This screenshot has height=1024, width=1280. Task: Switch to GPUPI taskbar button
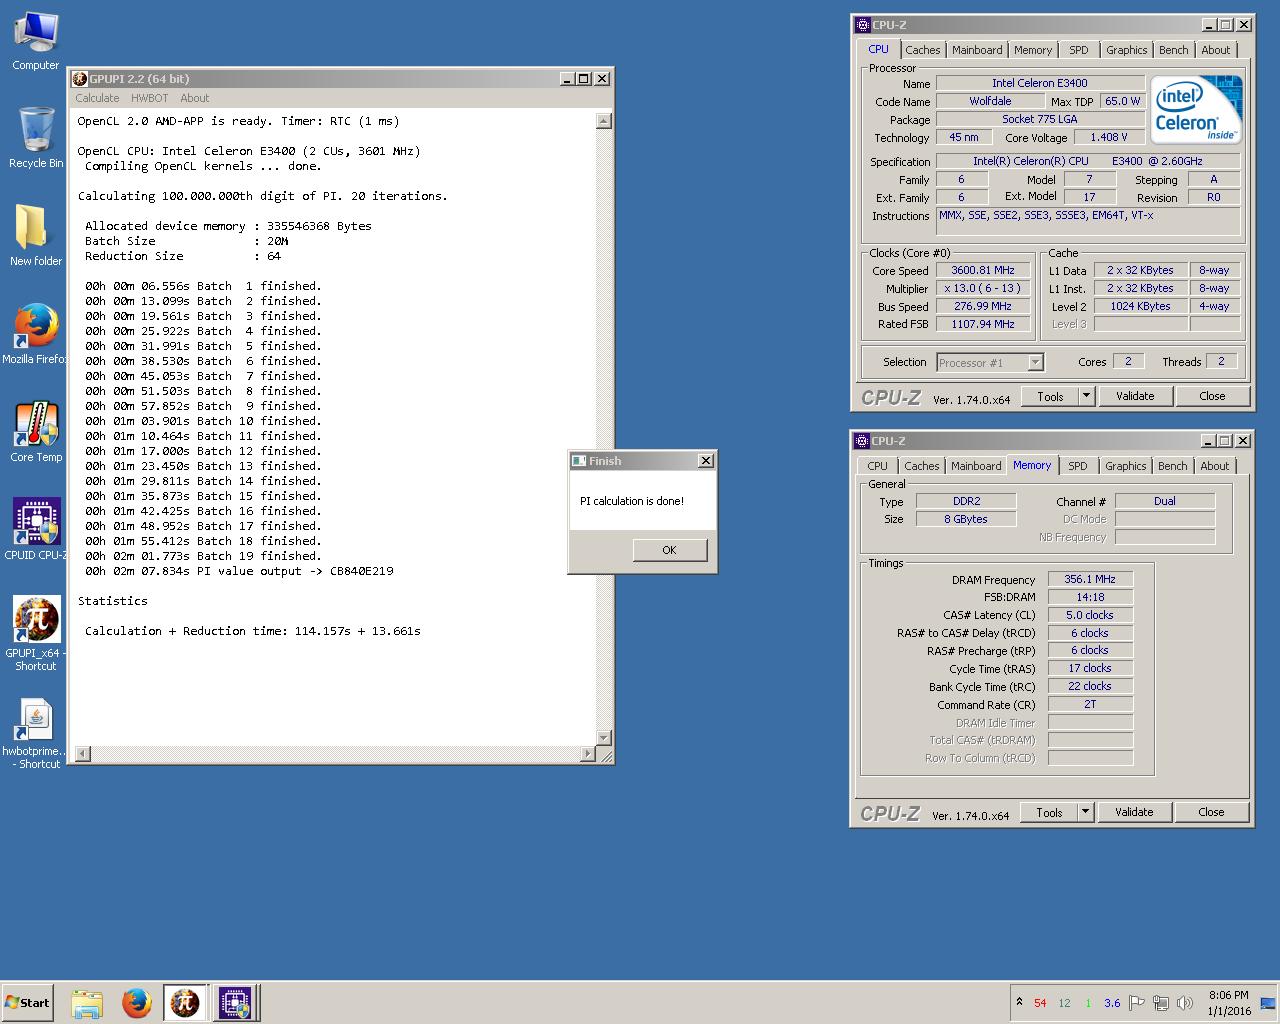185,1003
